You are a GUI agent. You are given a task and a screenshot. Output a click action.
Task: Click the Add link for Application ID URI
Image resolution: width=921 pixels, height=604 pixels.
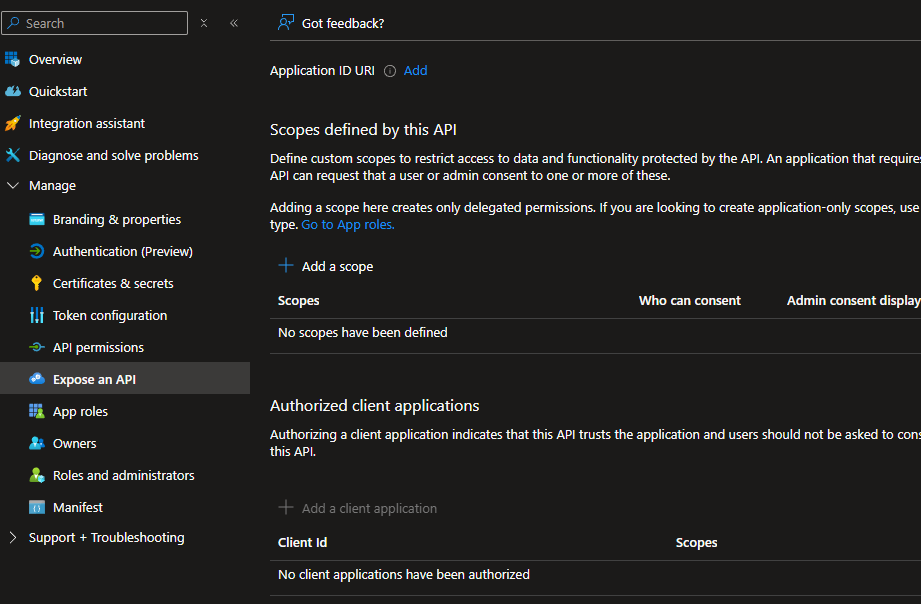(x=415, y=71)
